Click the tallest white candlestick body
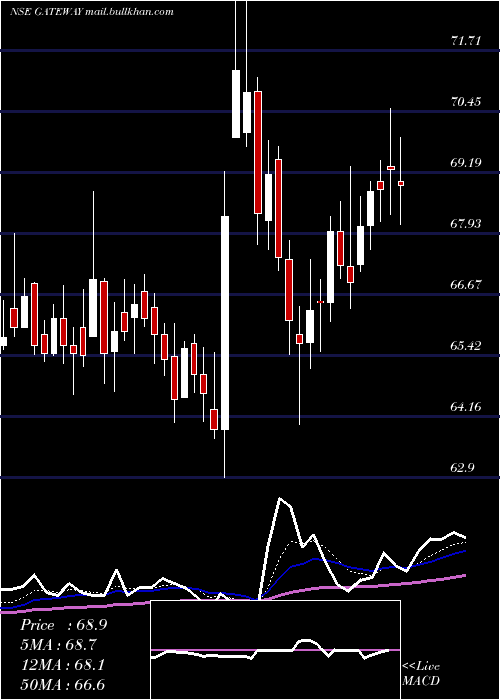This screenshot has height=700, width=500. pyautogui.click(x=225, y=323)
